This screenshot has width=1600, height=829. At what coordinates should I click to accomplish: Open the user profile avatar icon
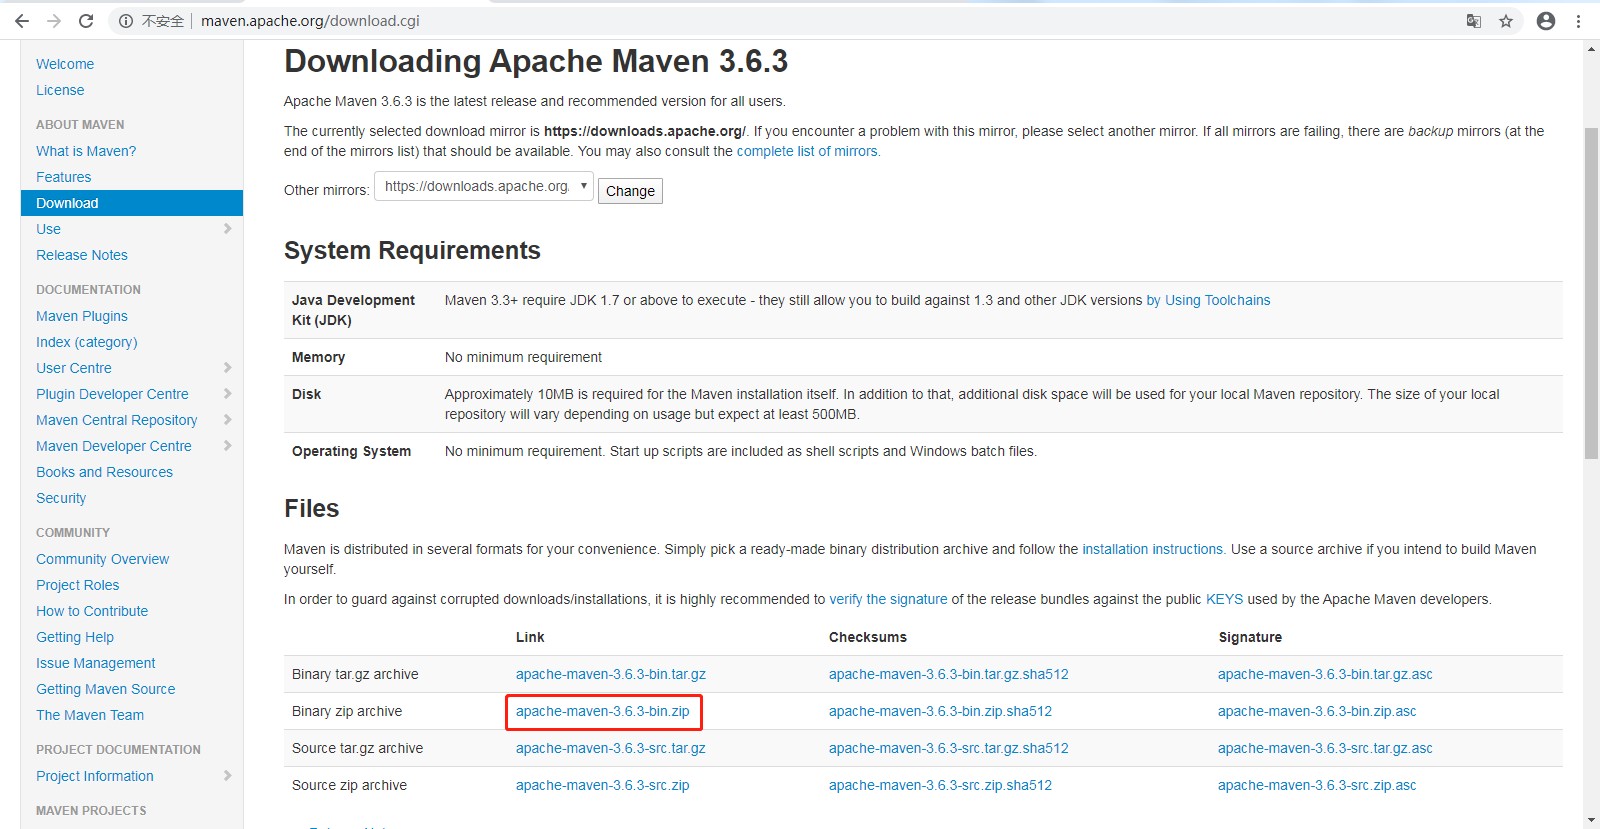1546,21
